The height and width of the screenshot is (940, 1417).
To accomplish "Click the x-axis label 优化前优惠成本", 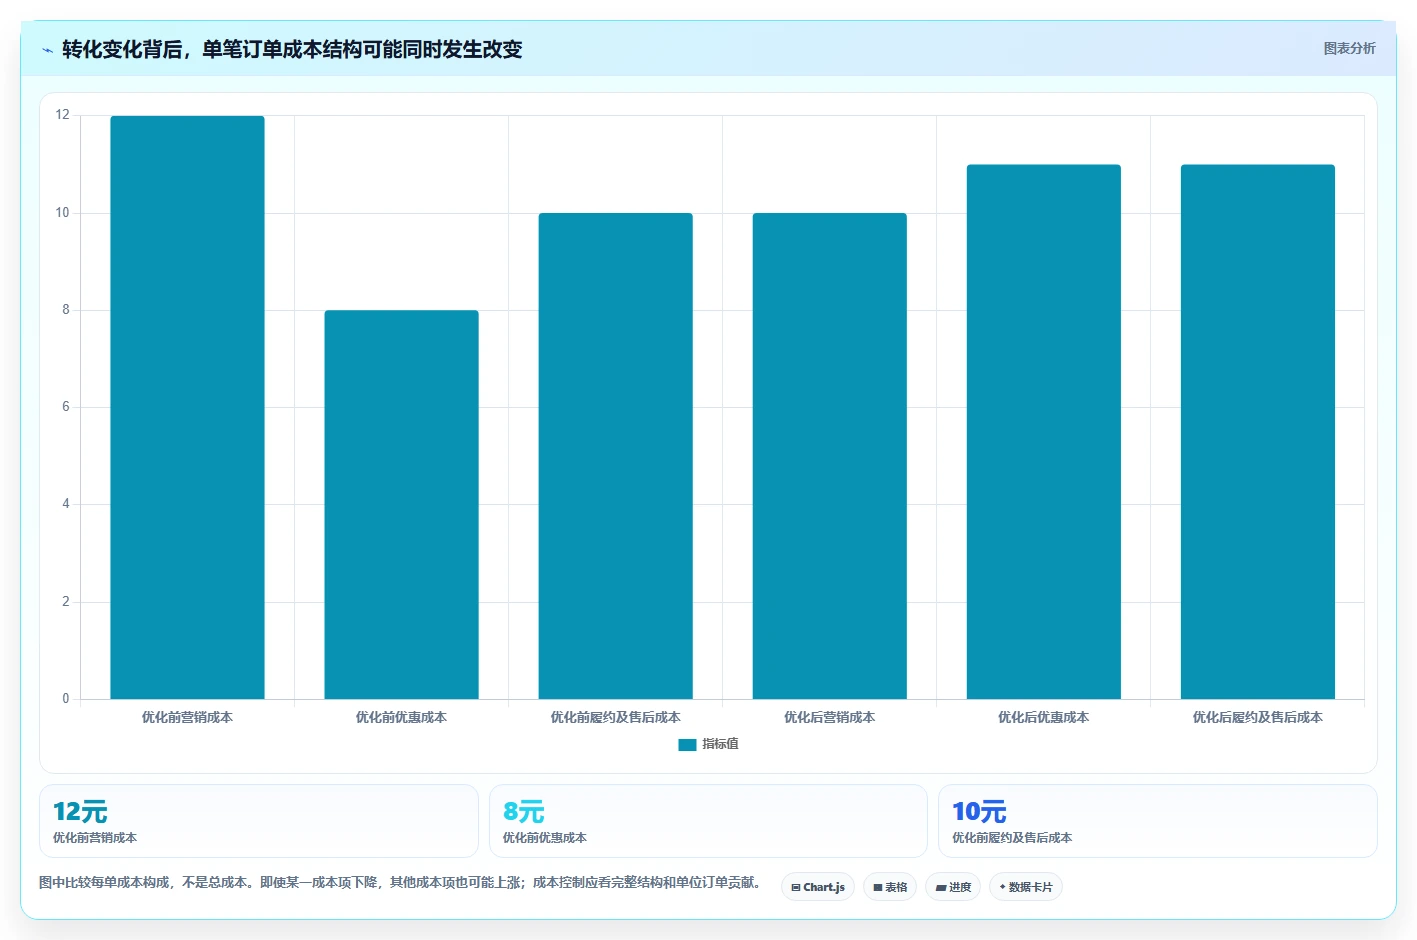I will click(x=401, y=717).
